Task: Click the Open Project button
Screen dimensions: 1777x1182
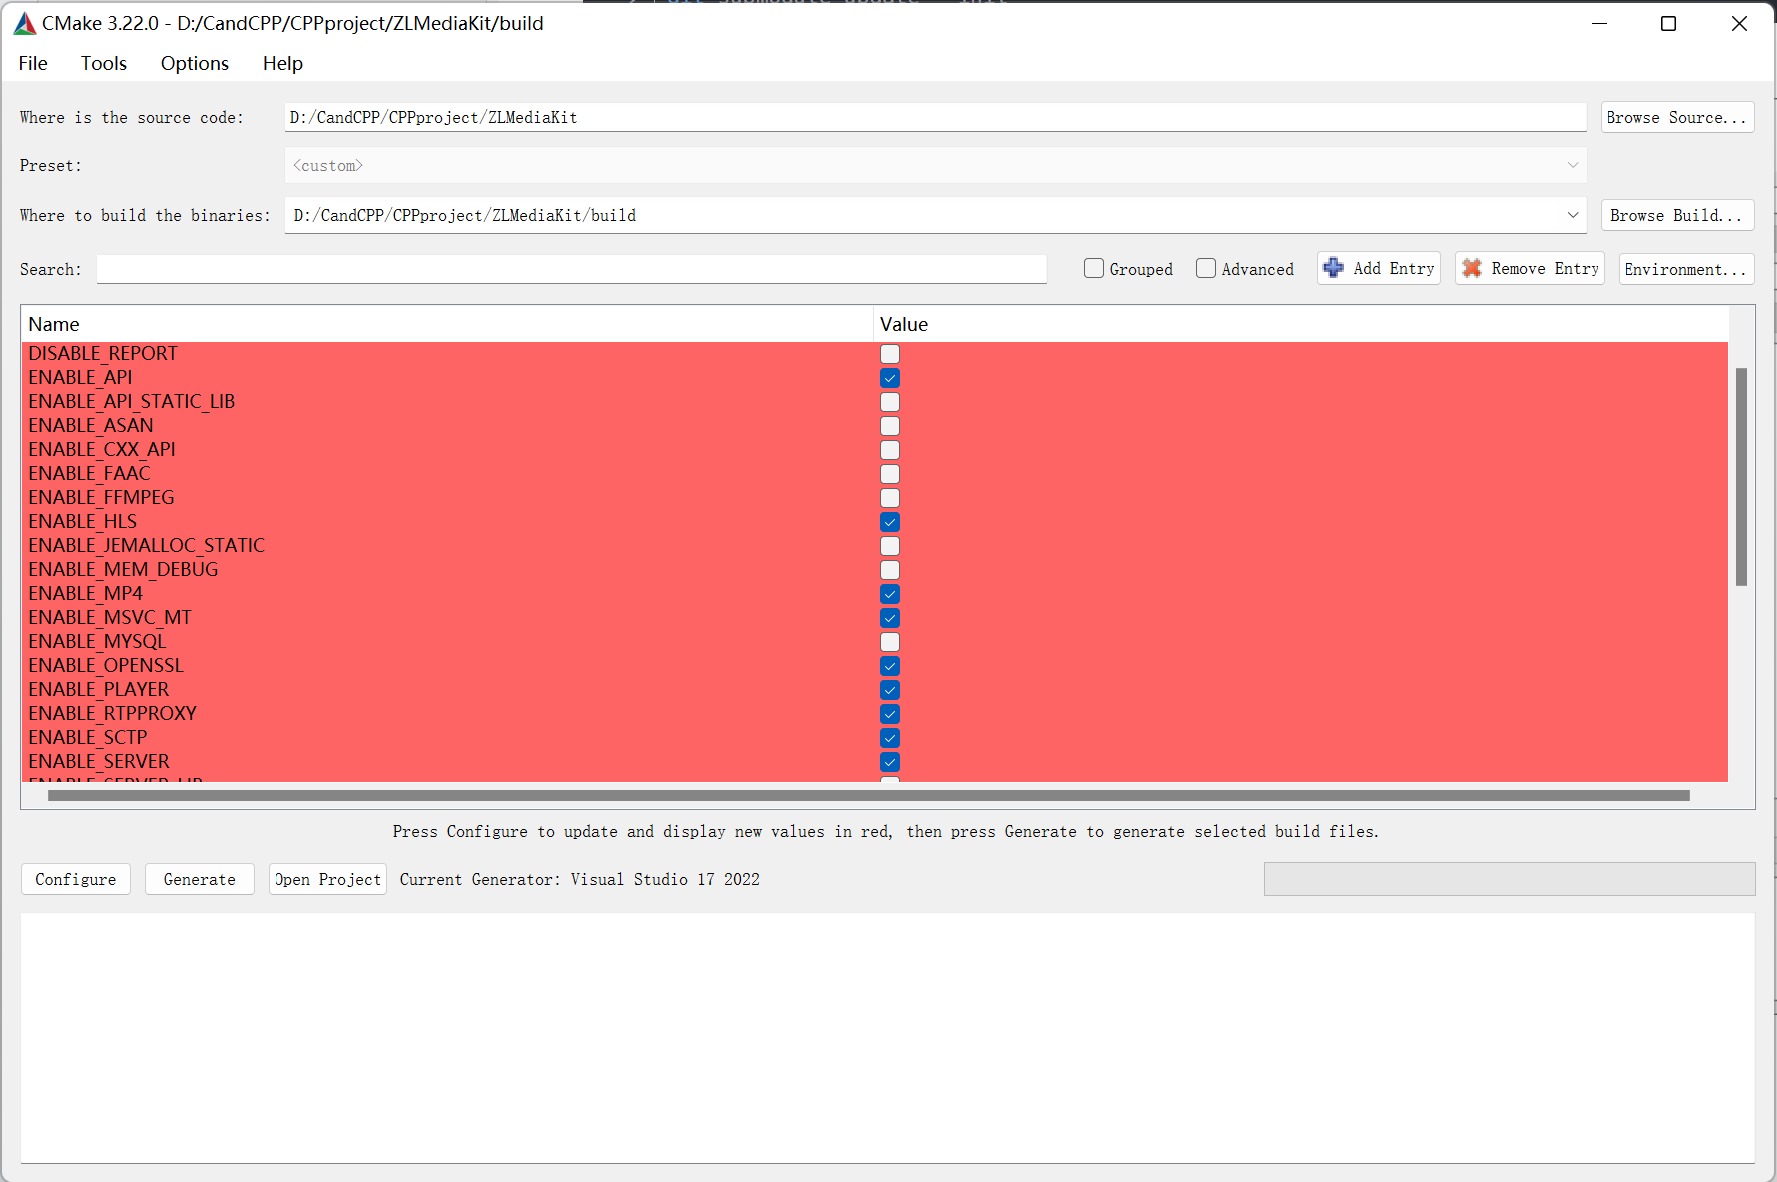Action: pos(328,879)
